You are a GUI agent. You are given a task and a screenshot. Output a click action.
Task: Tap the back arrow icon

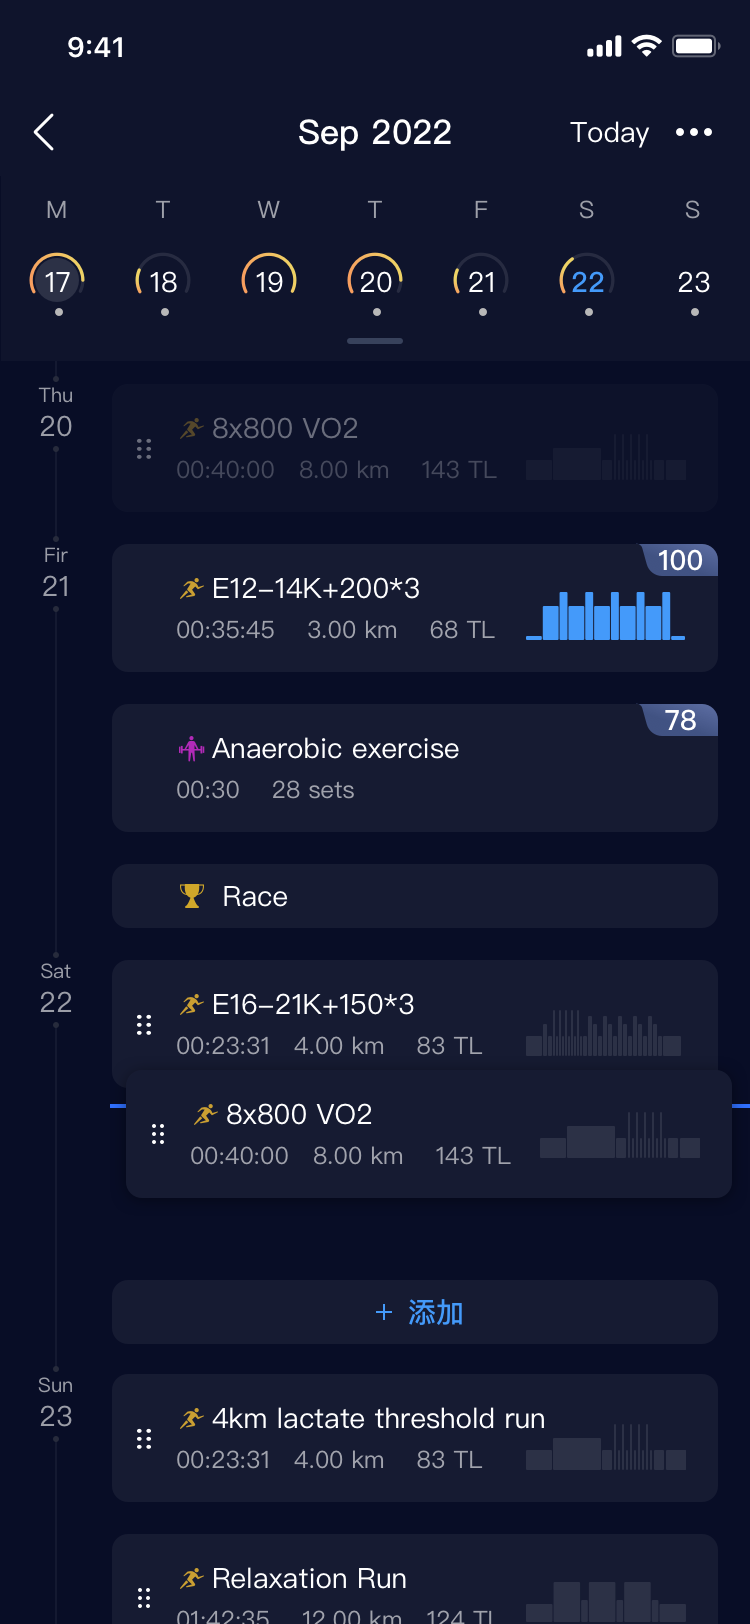(x=44, y=132)
